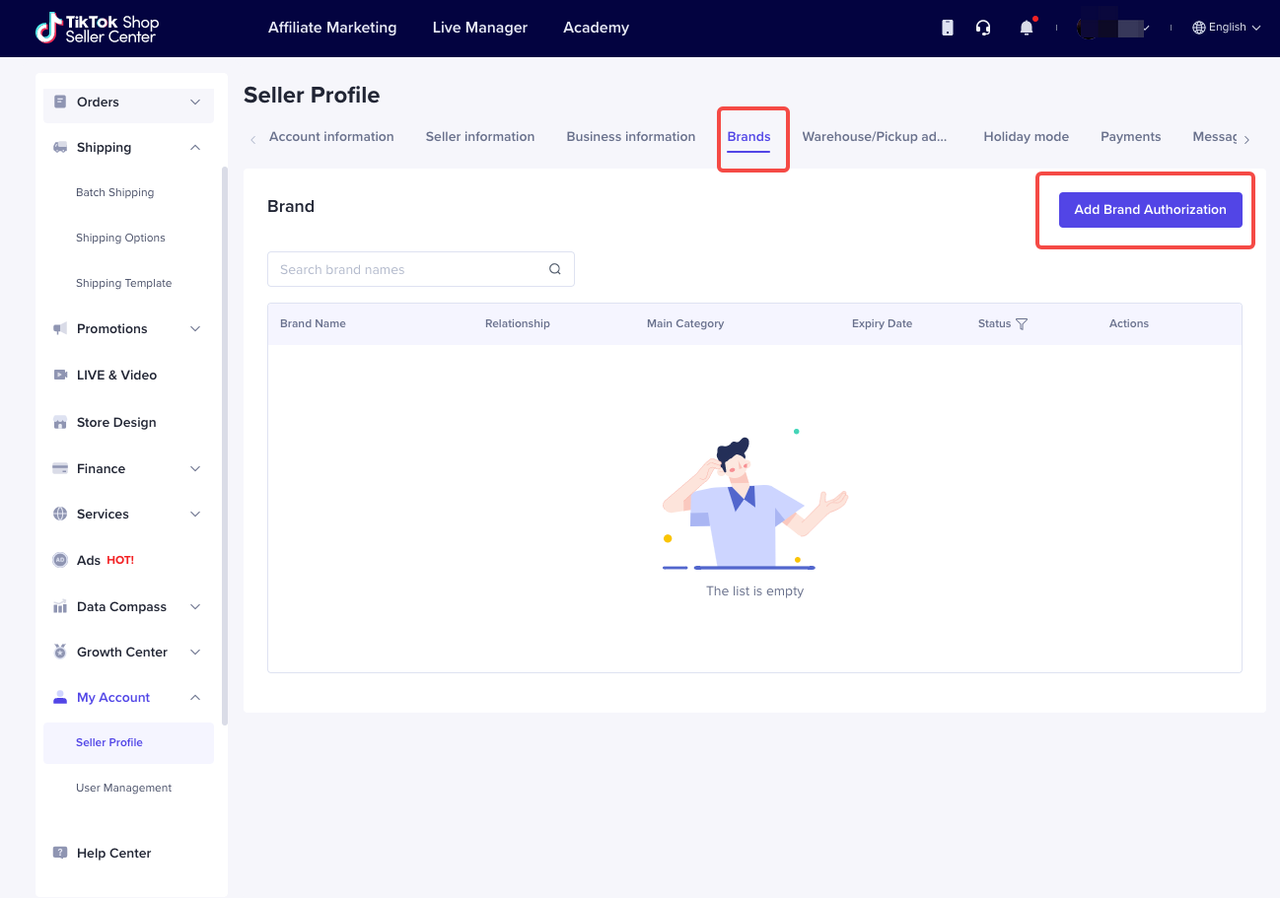Click the language globe icon
Image resolution: width=1280 pixels, height=898 pixels.
click(1199, 28)
